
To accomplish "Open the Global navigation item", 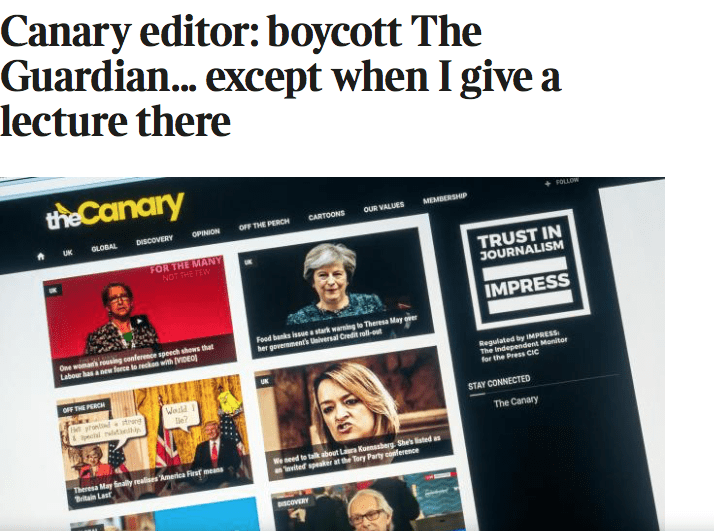I will (x=104, y=248).
